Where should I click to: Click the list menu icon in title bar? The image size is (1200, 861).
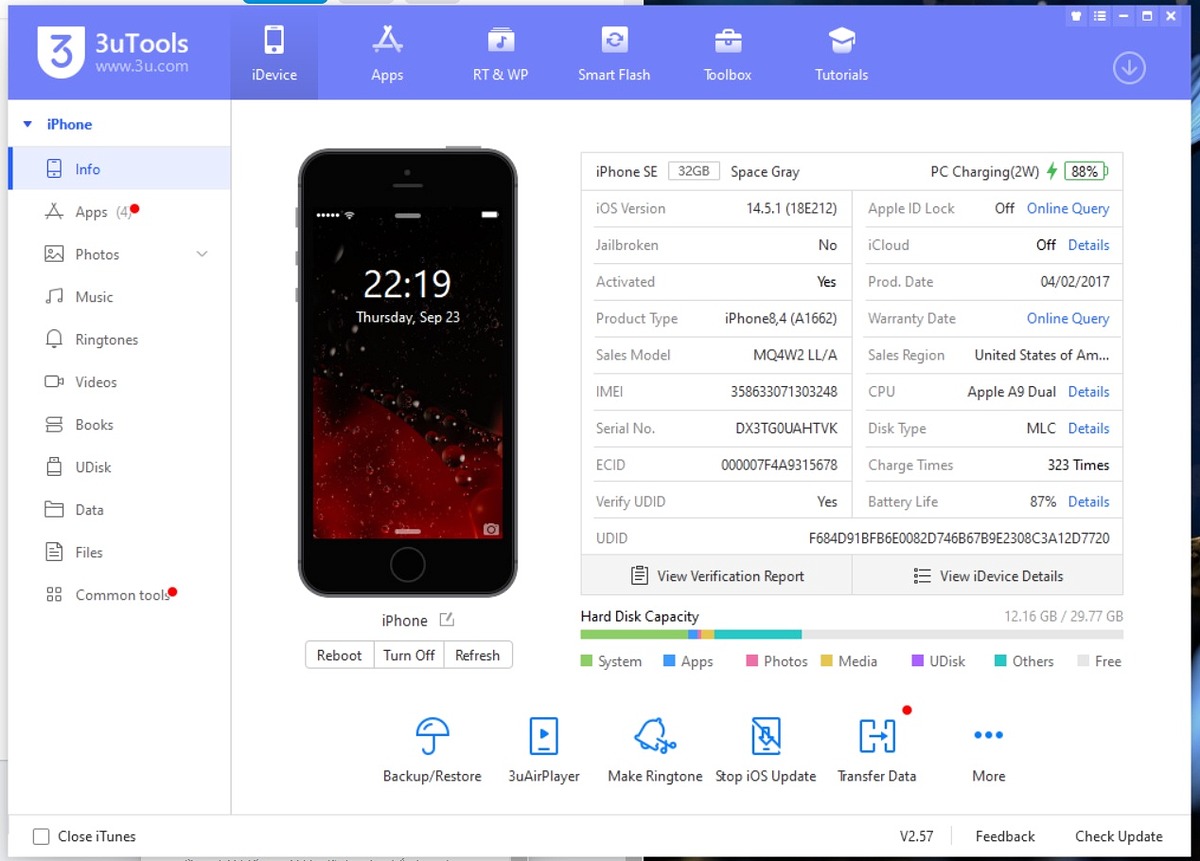click(1100, 16)
